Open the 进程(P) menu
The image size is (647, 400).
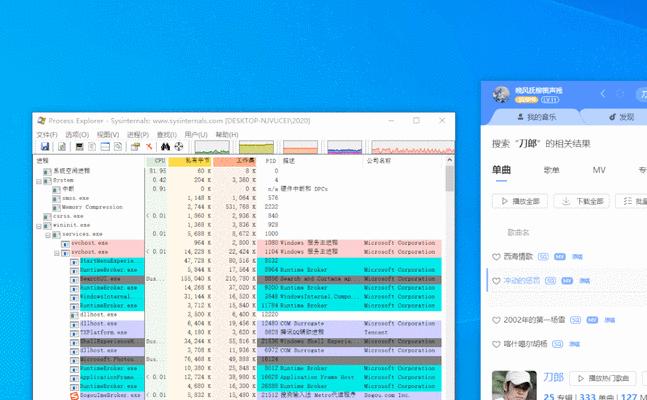(138, 135)
